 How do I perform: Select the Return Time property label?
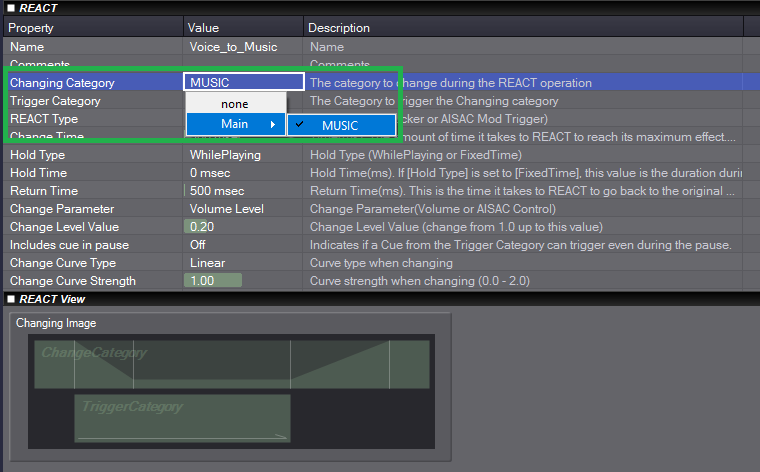[44, 191]
